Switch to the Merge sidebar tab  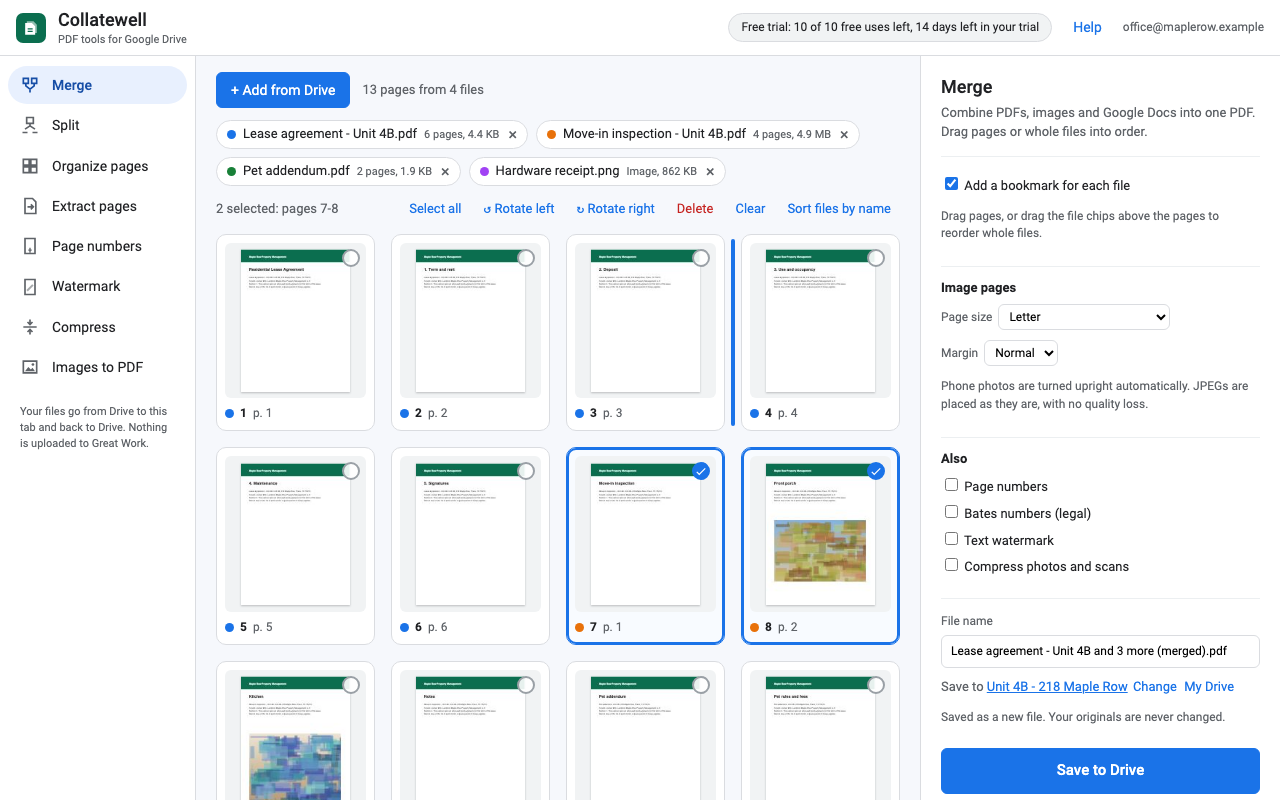(97, 85)
